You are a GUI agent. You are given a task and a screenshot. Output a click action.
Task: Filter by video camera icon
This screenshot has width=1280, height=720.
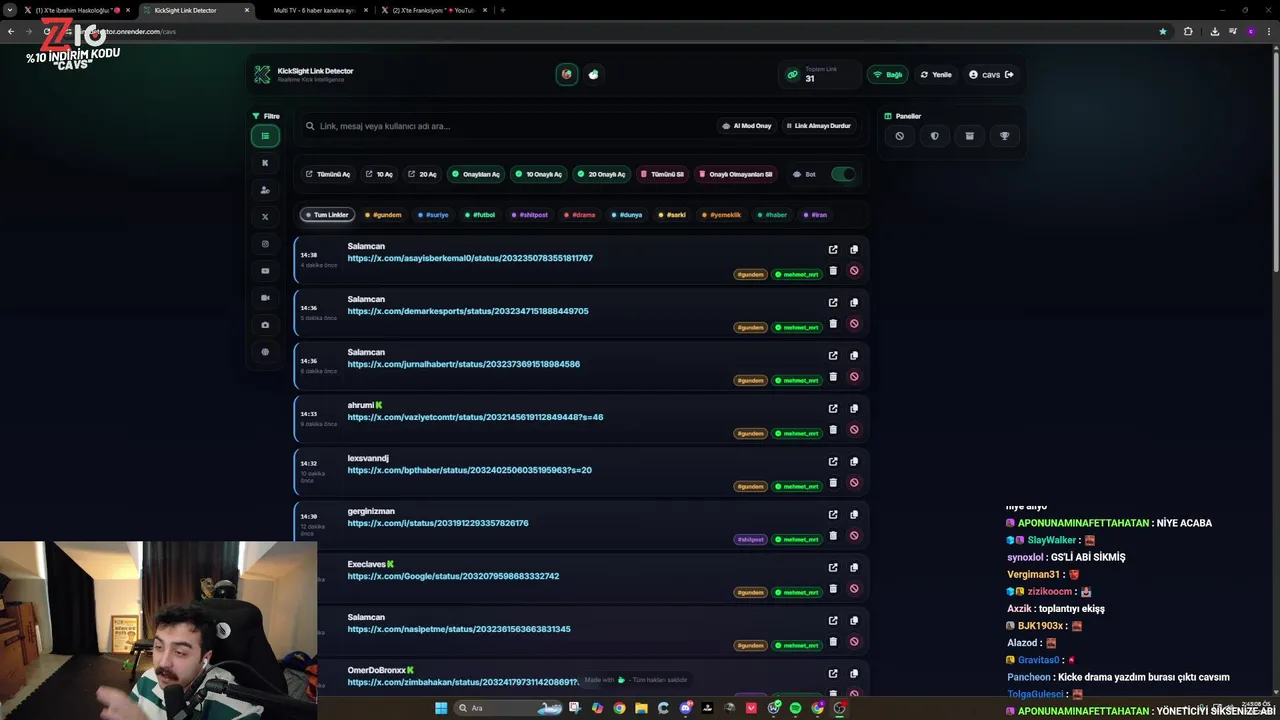(265, 298)
